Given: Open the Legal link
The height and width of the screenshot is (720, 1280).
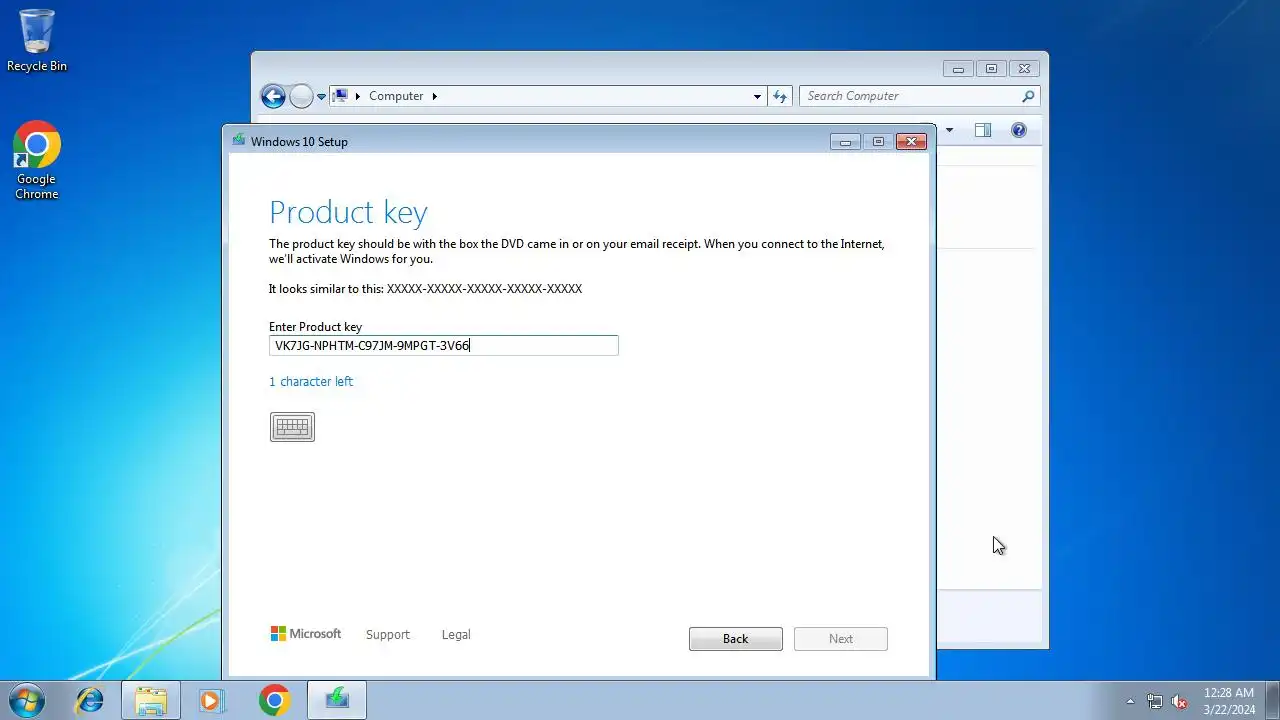Looking at the screenshot, I should point(456,635).
